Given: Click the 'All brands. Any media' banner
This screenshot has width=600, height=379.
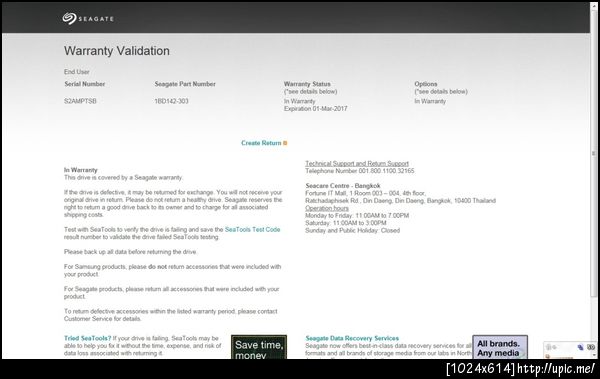Looking at the screenshot, I should (x=500, y=348).
